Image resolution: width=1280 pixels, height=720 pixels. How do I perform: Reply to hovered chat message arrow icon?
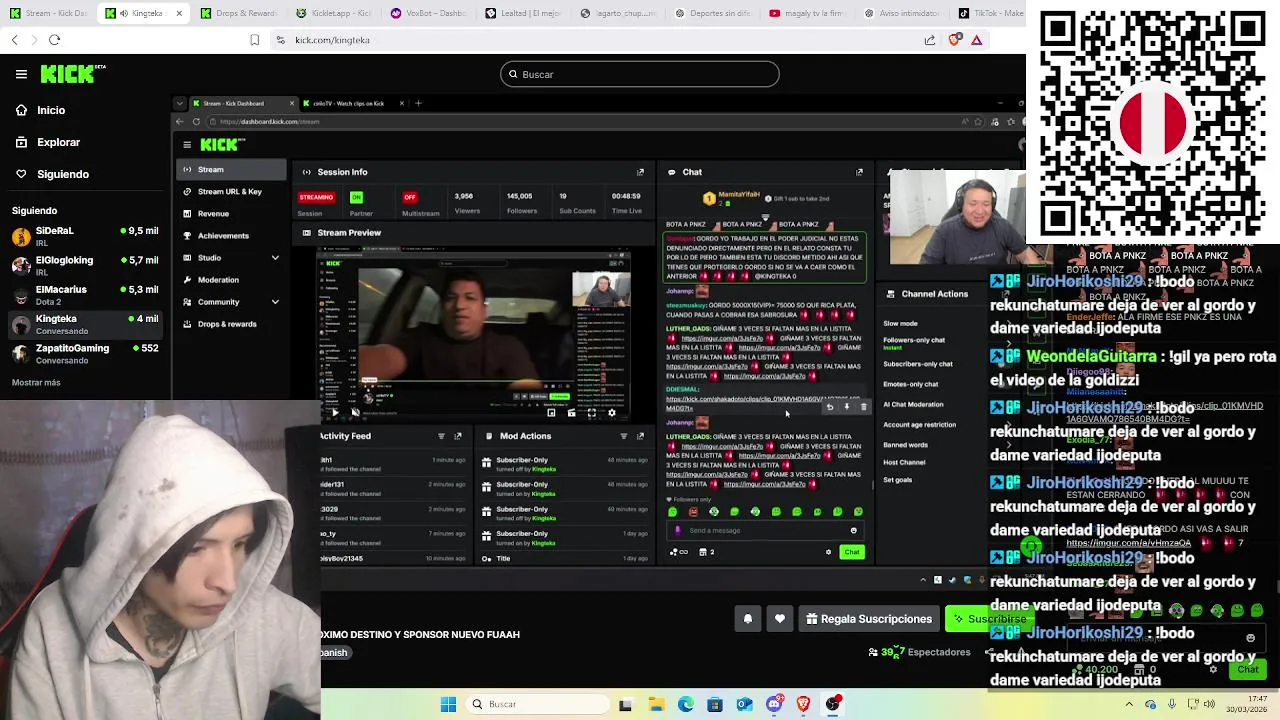pyautogui.click(x=829, y=407)
